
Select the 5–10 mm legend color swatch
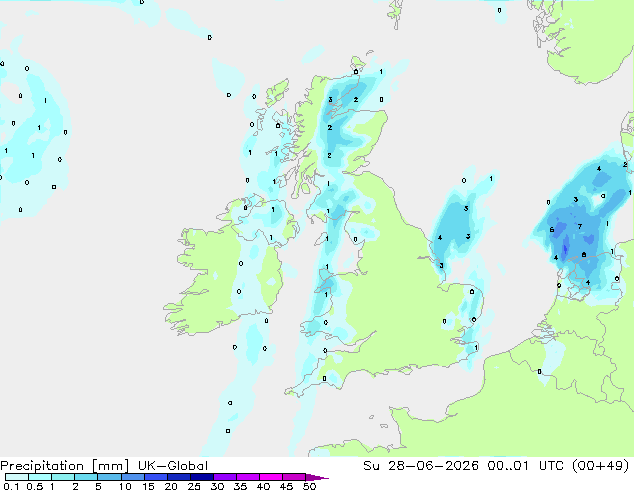(x=109, y=477)
